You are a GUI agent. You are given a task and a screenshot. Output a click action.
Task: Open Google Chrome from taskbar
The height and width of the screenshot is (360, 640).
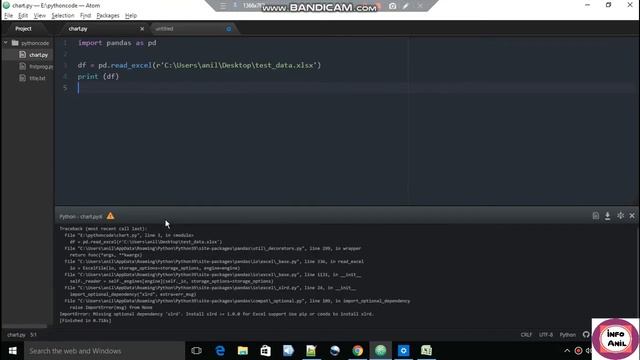[358, 351]
